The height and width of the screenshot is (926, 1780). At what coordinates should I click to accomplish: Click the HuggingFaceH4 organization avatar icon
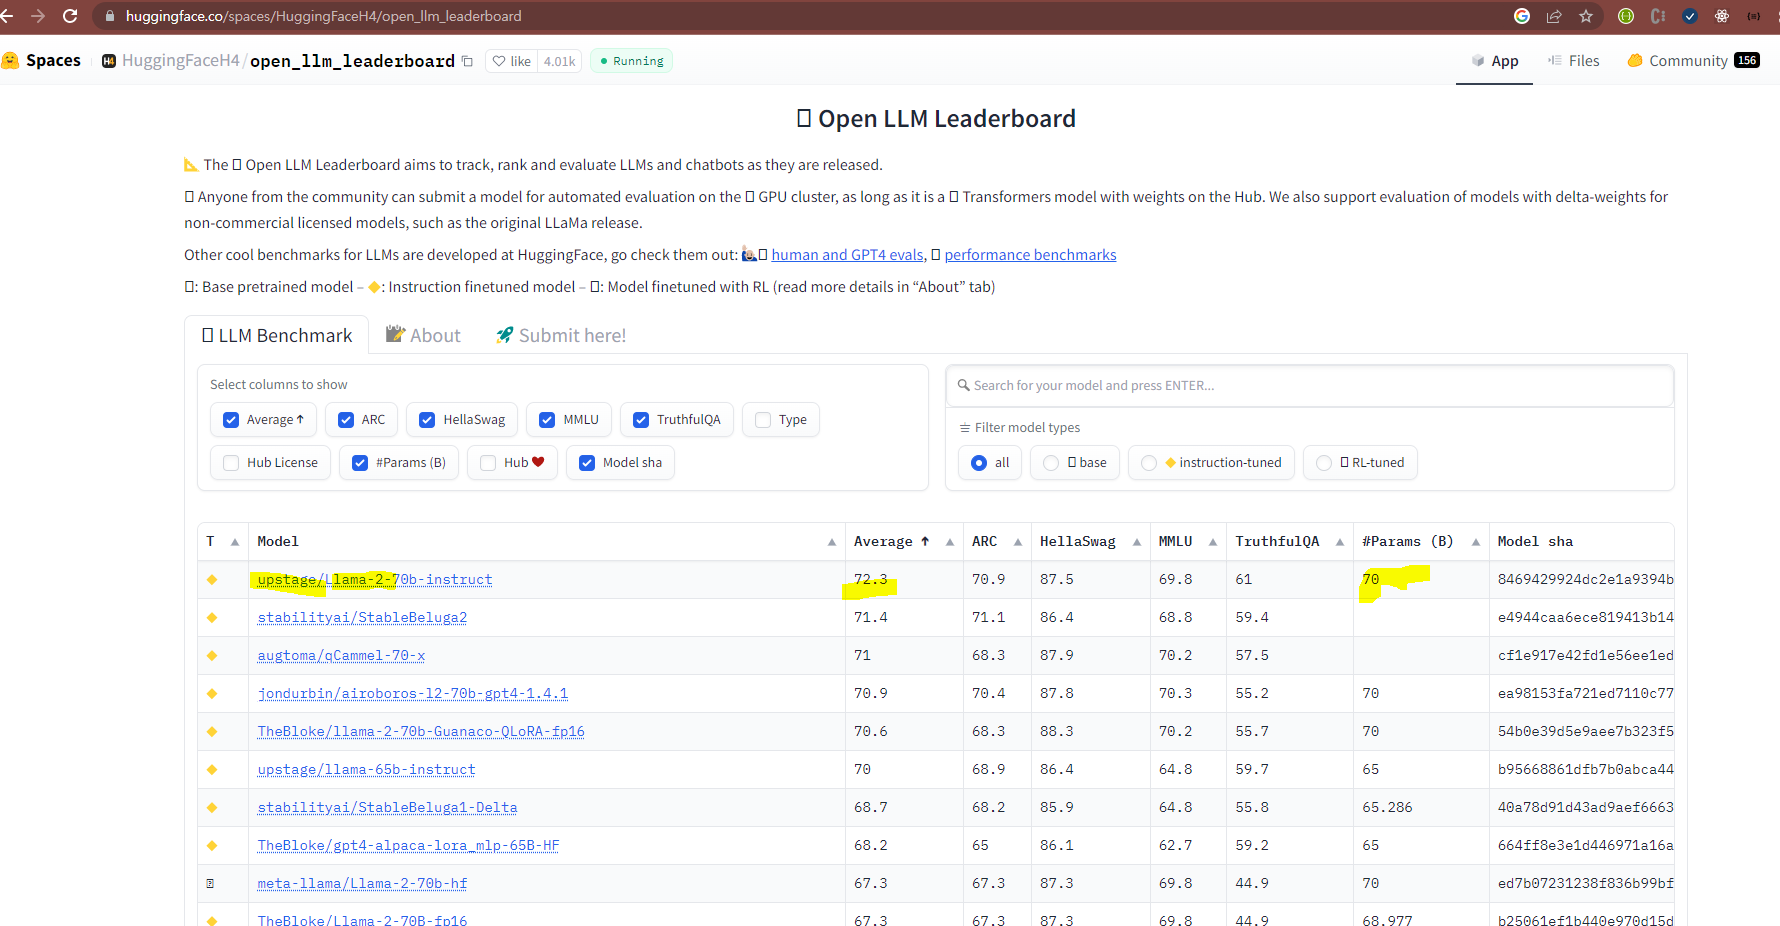tap(109, 61)
